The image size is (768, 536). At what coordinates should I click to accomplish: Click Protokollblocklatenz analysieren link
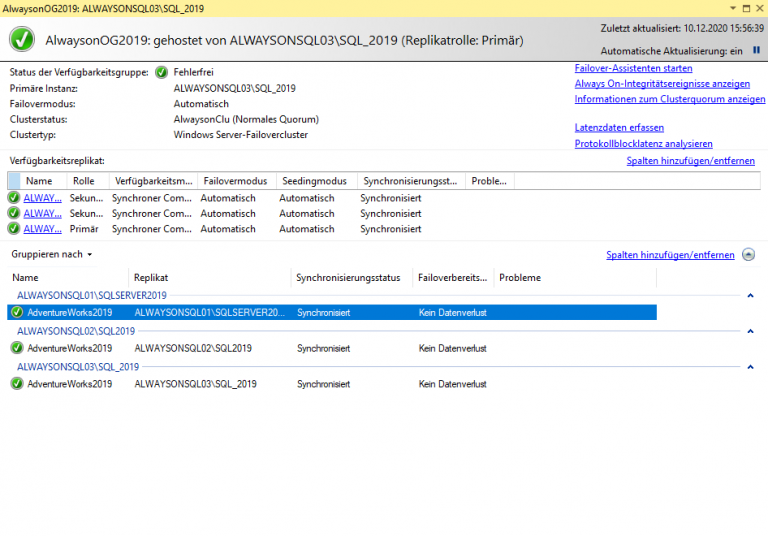[x=644, y=144]
